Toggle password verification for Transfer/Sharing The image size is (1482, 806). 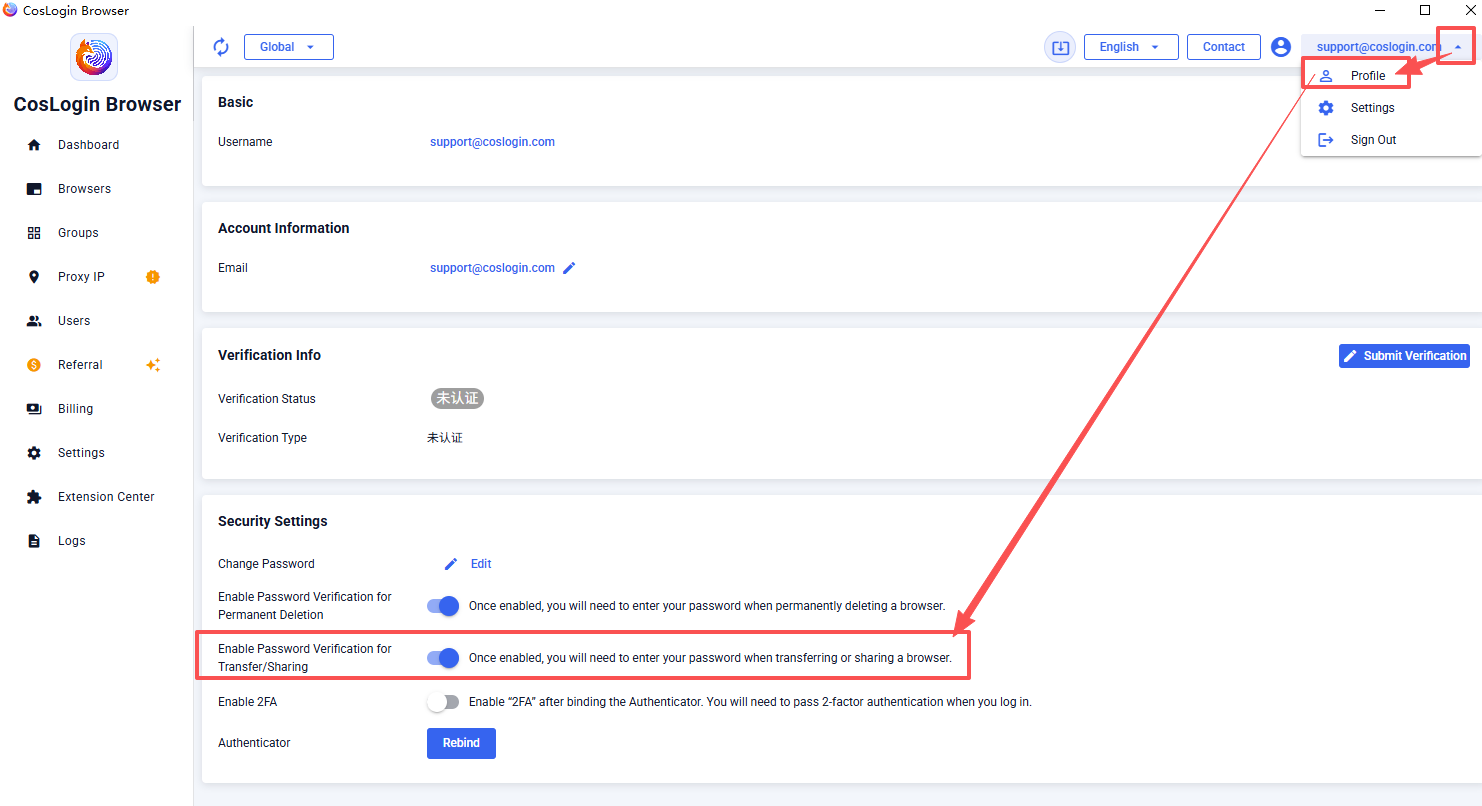click(x=443, y=658)
